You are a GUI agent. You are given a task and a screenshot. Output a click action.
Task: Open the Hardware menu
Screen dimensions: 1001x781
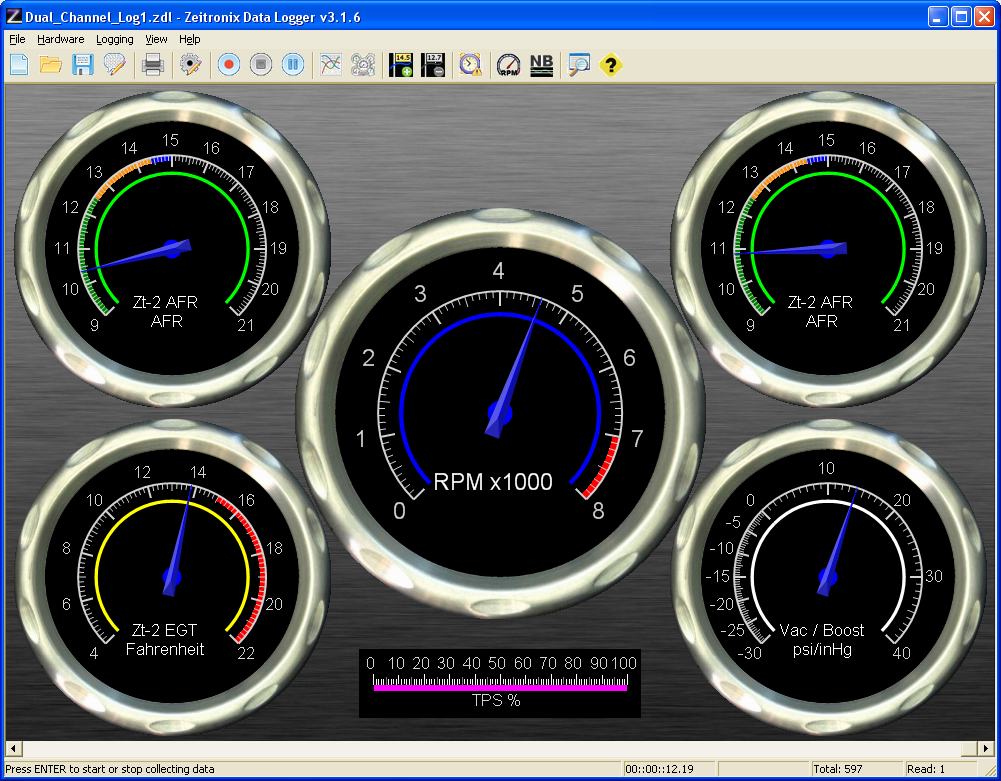click(61, 39)
